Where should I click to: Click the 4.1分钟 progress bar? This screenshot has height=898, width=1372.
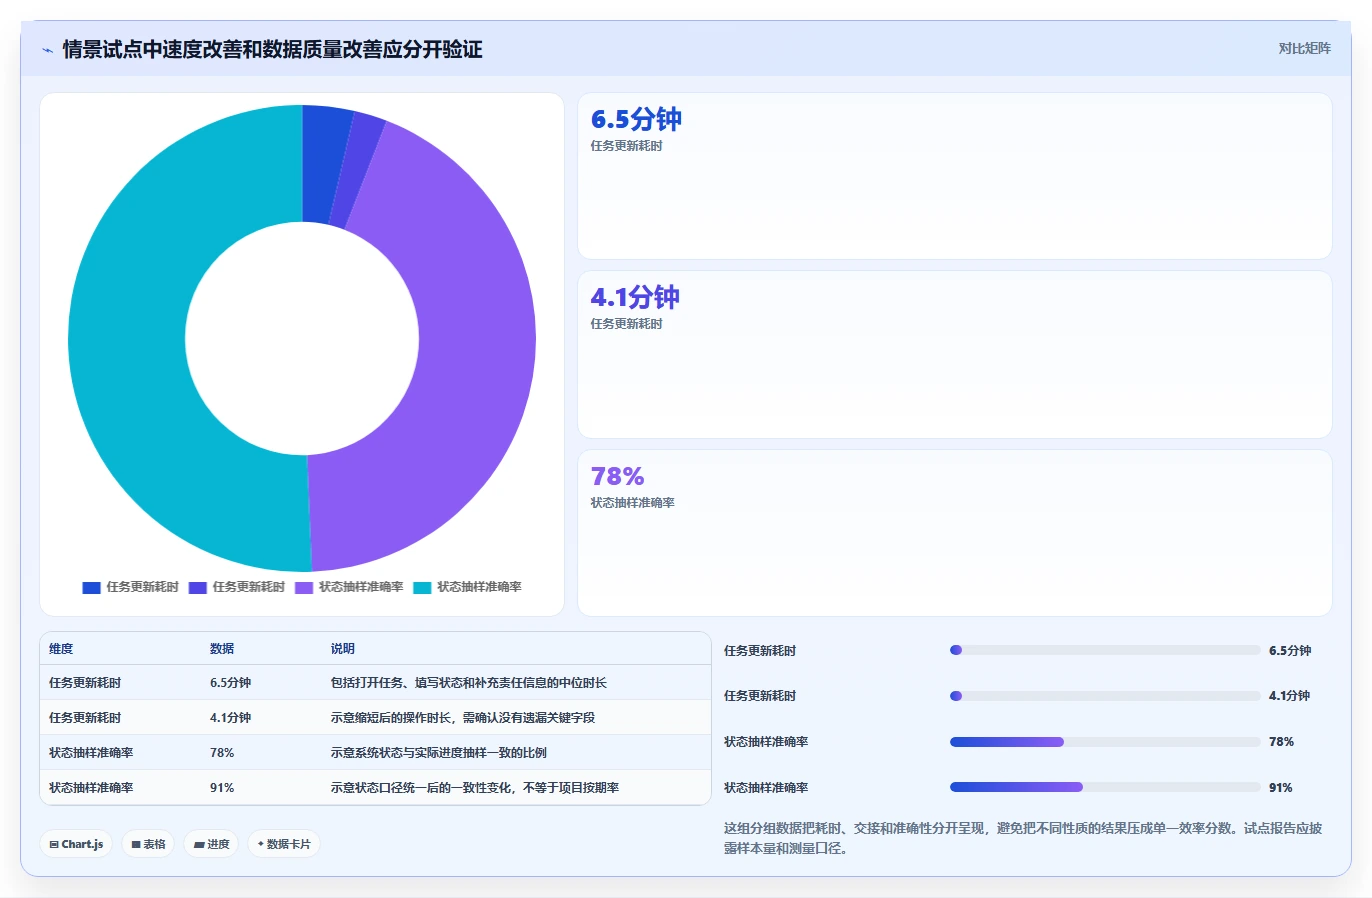1105,696
